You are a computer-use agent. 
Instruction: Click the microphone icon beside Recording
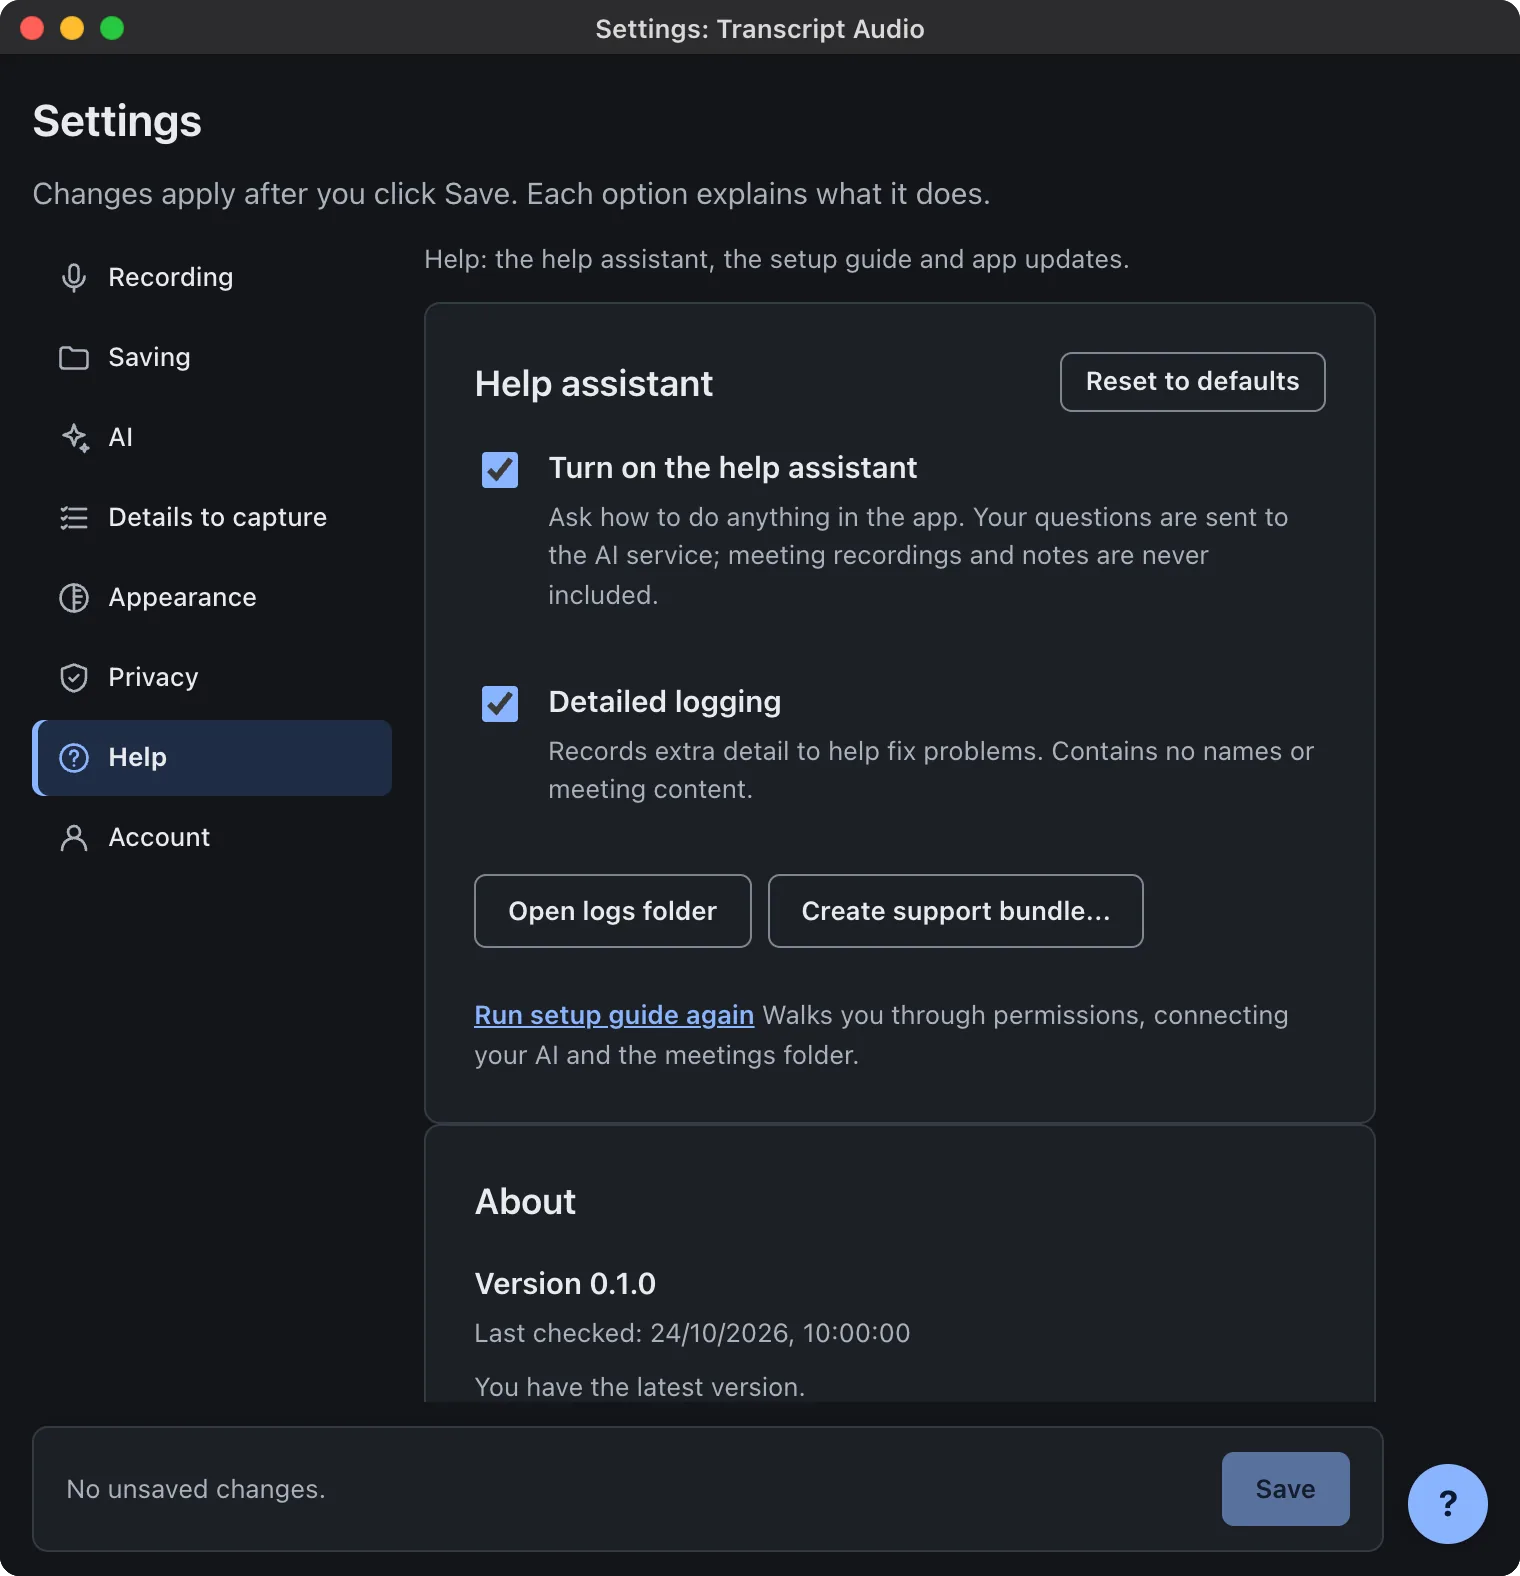click(x=74, y=277)
